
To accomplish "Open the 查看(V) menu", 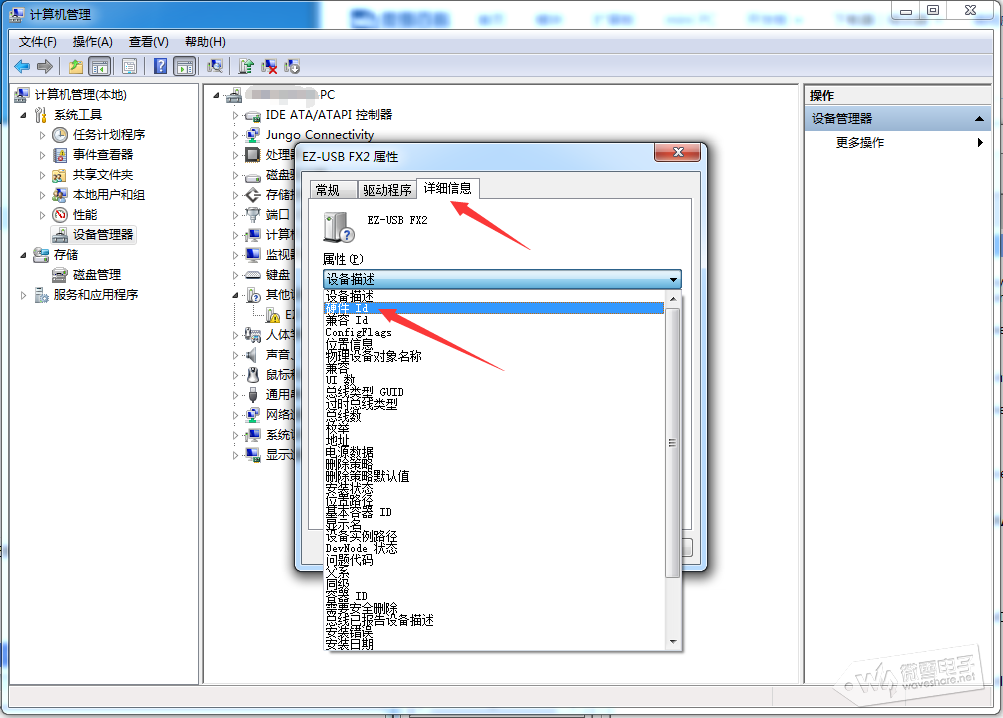I will 148,42.
